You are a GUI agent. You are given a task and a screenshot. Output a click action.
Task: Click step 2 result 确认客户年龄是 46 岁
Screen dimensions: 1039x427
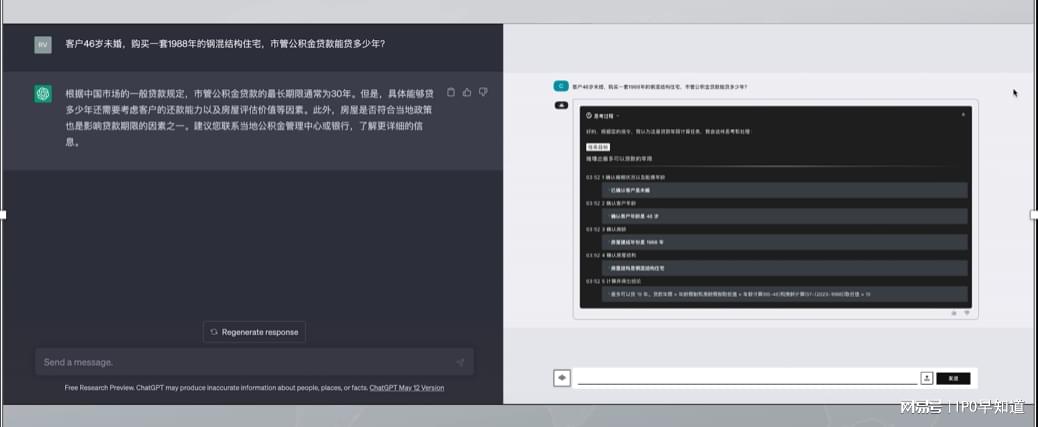(785, 216)
